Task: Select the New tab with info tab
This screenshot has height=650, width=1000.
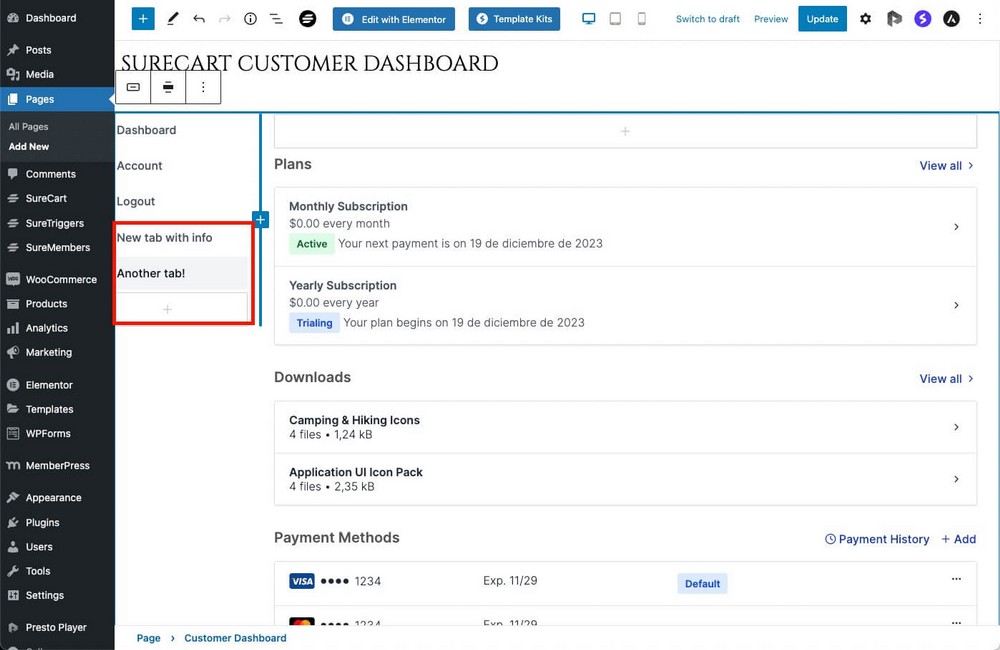Action: [x=164, y=237]
